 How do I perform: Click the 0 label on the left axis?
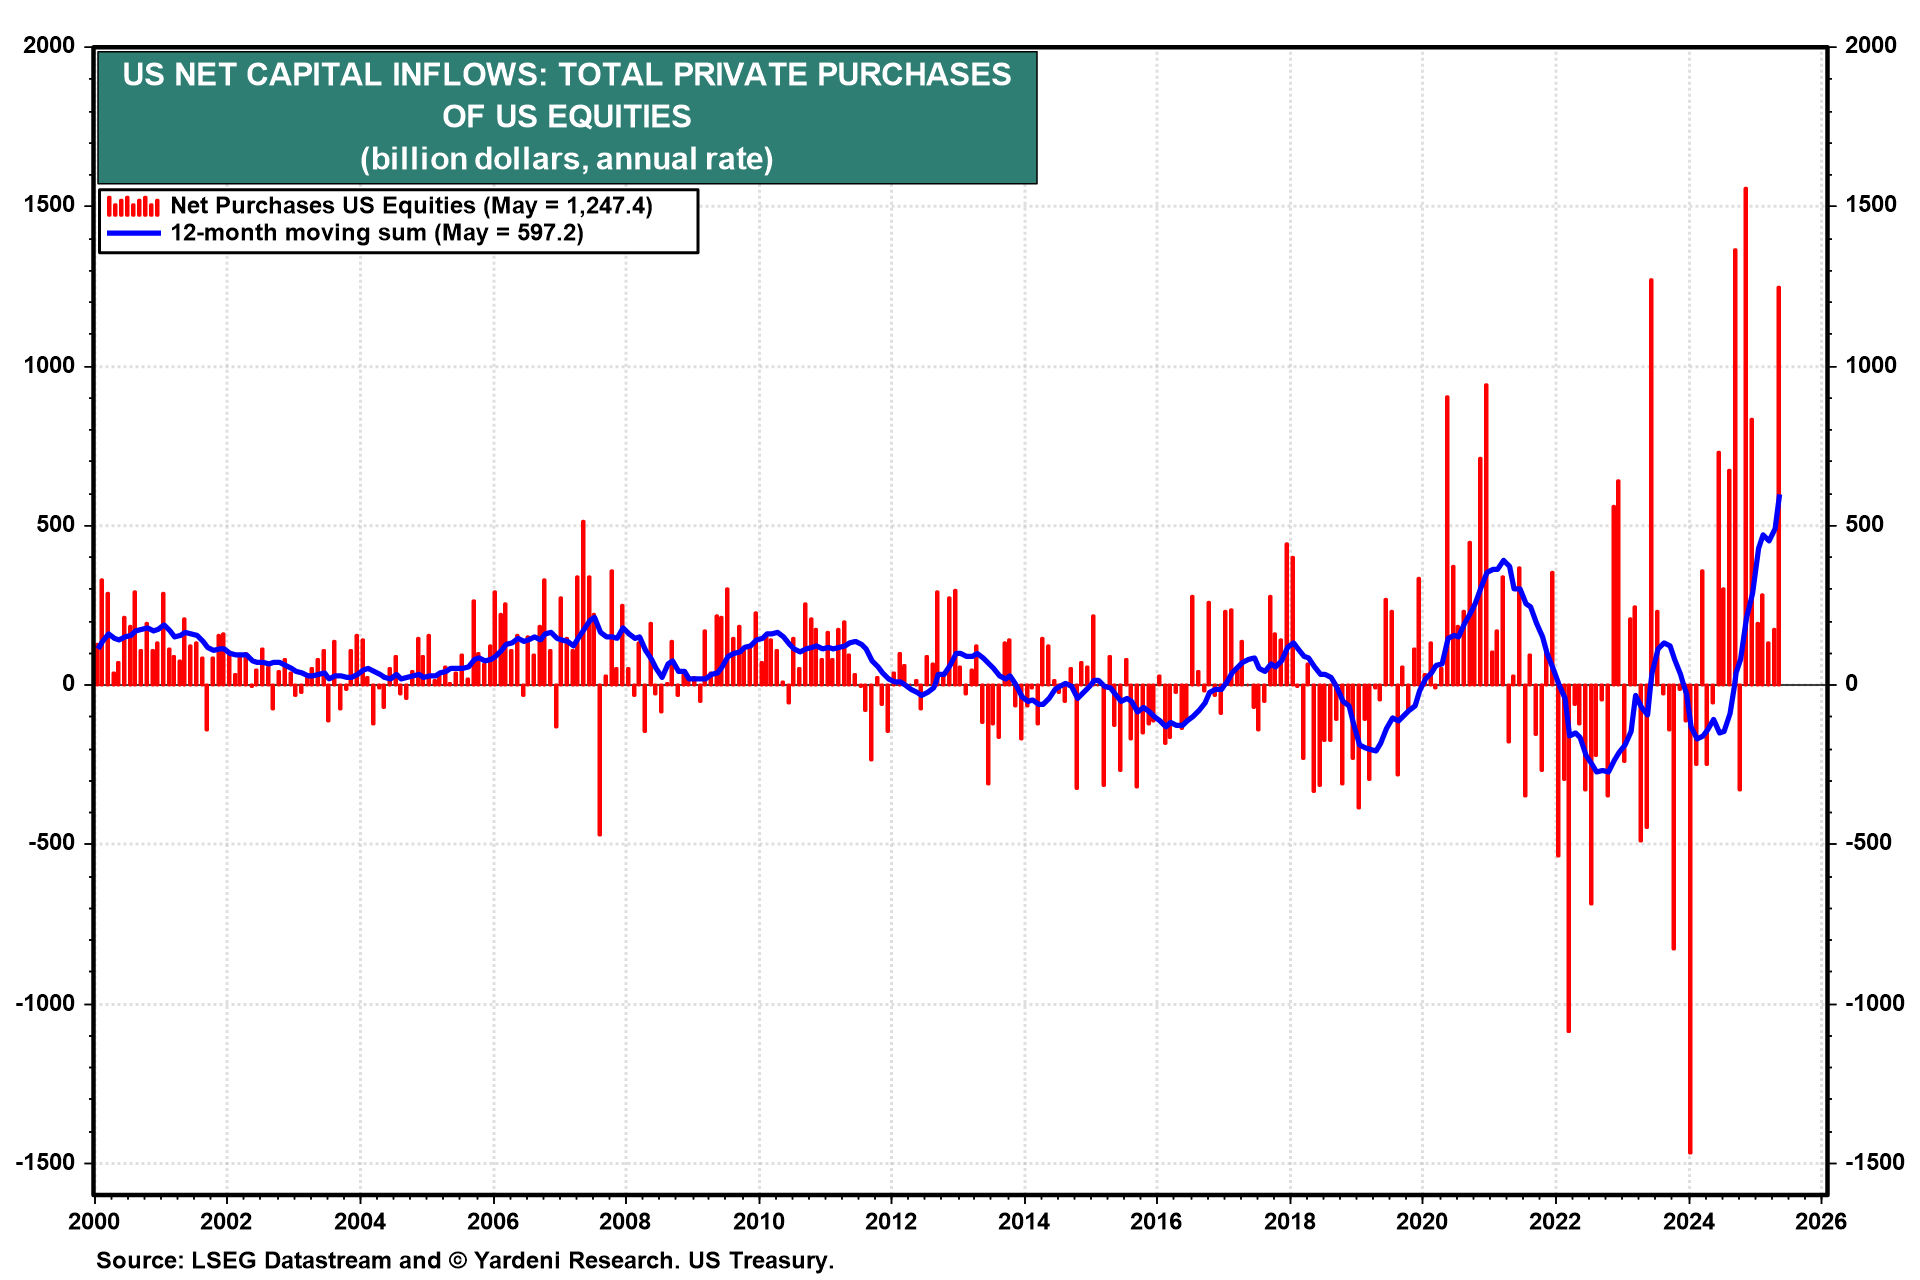tap(68, 684)
